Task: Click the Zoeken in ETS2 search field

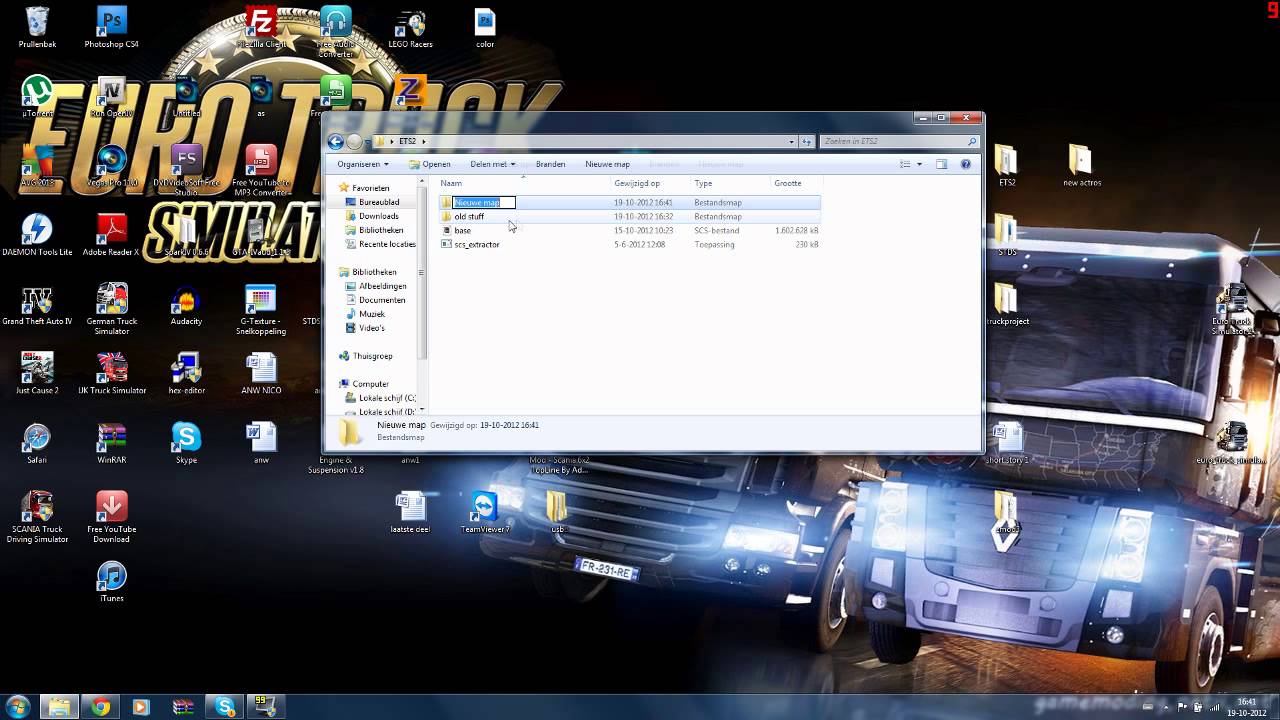Action: (899, 142)
